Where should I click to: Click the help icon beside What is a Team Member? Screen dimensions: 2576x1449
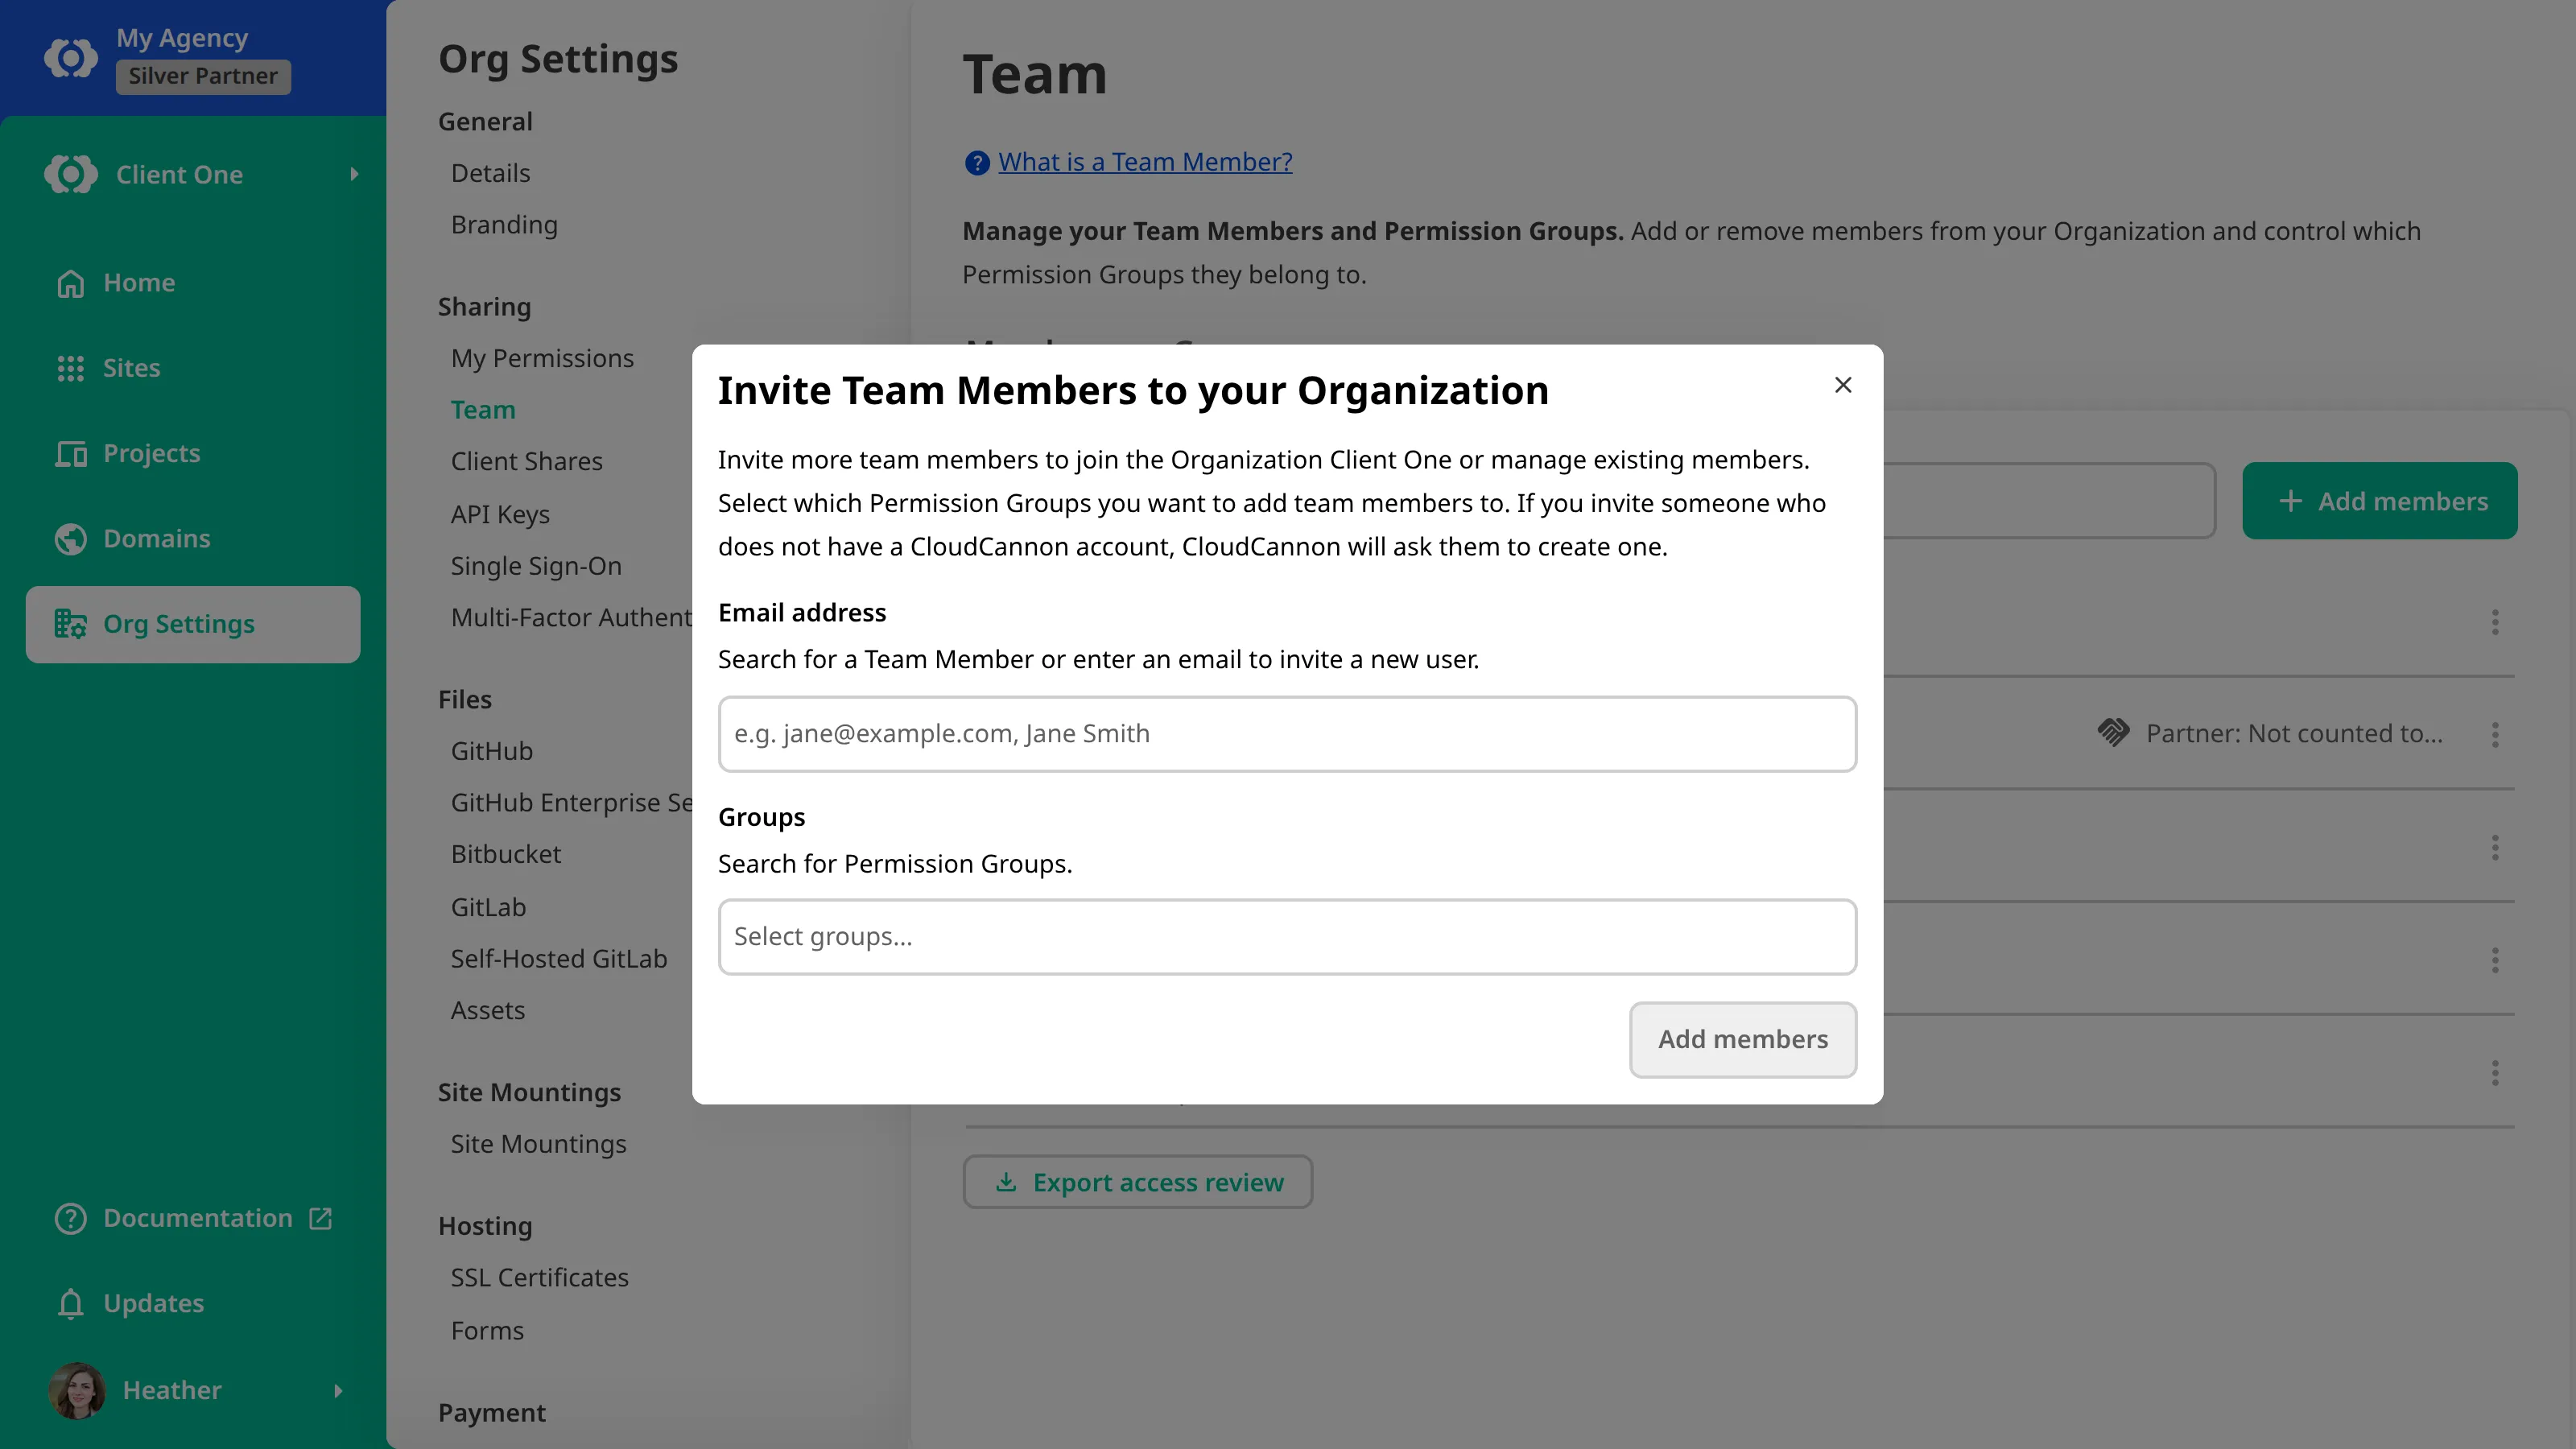(977, 162)
